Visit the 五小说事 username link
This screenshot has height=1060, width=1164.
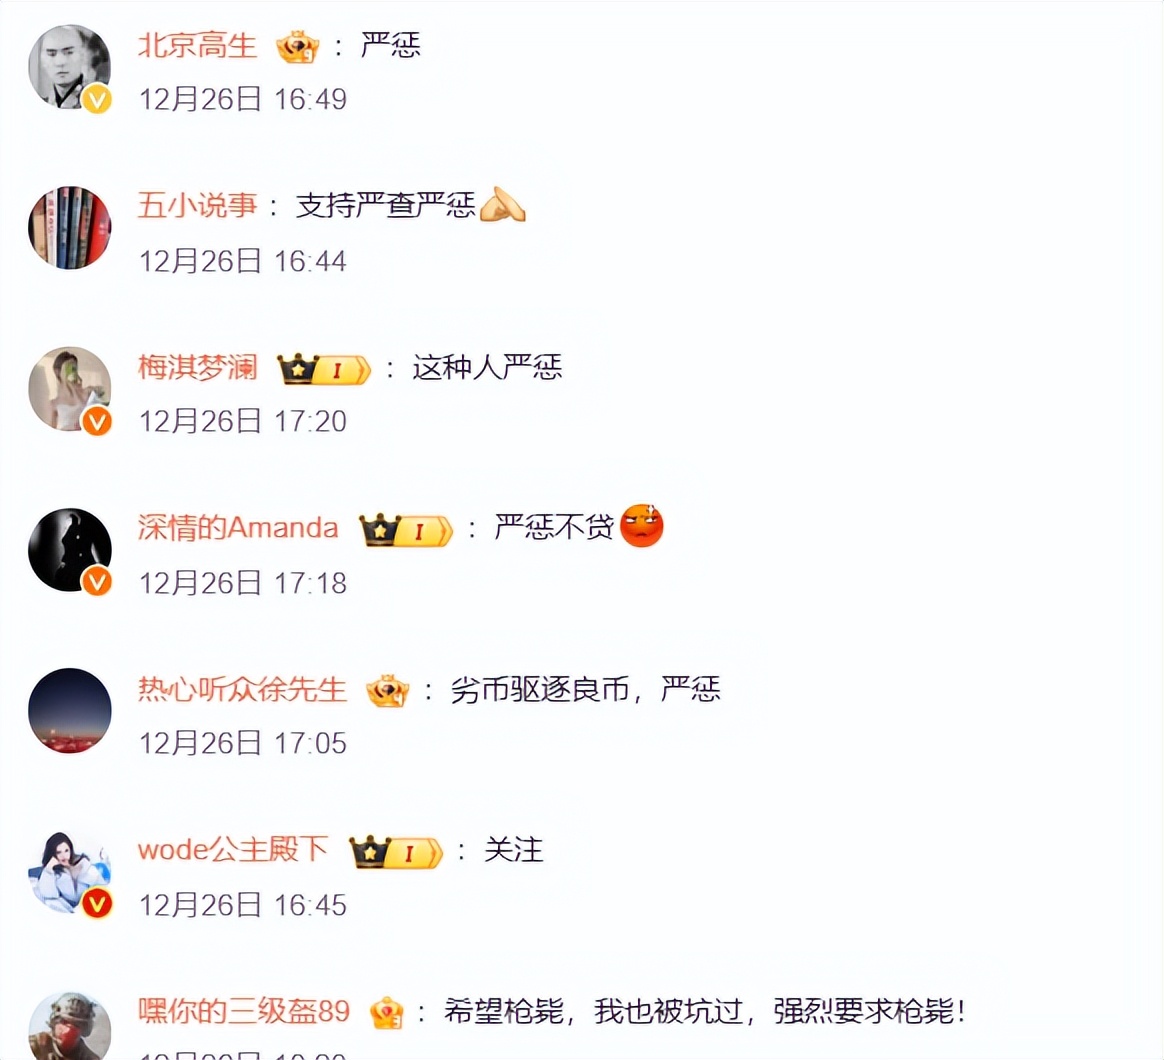(197, 206)
